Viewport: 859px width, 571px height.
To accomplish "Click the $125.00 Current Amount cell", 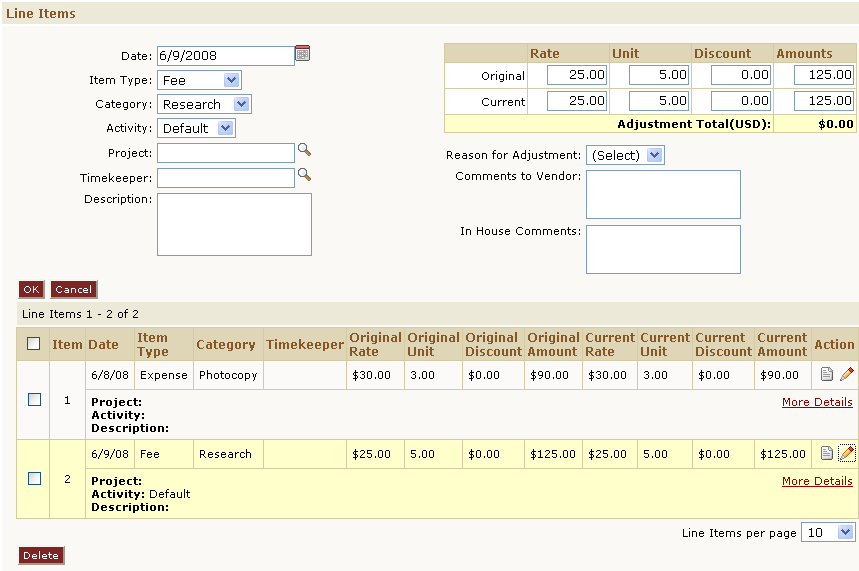I will [783, 454].
